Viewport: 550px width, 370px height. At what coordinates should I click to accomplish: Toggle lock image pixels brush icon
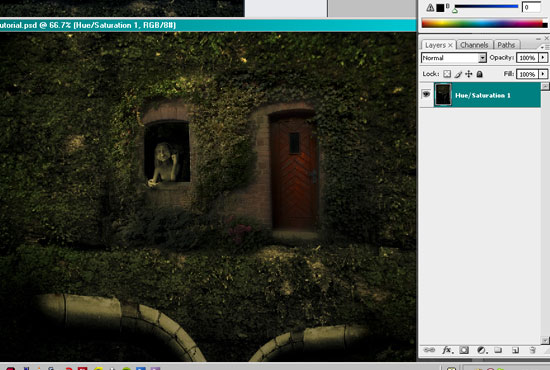pyautogui.click(x=458, y=74)
